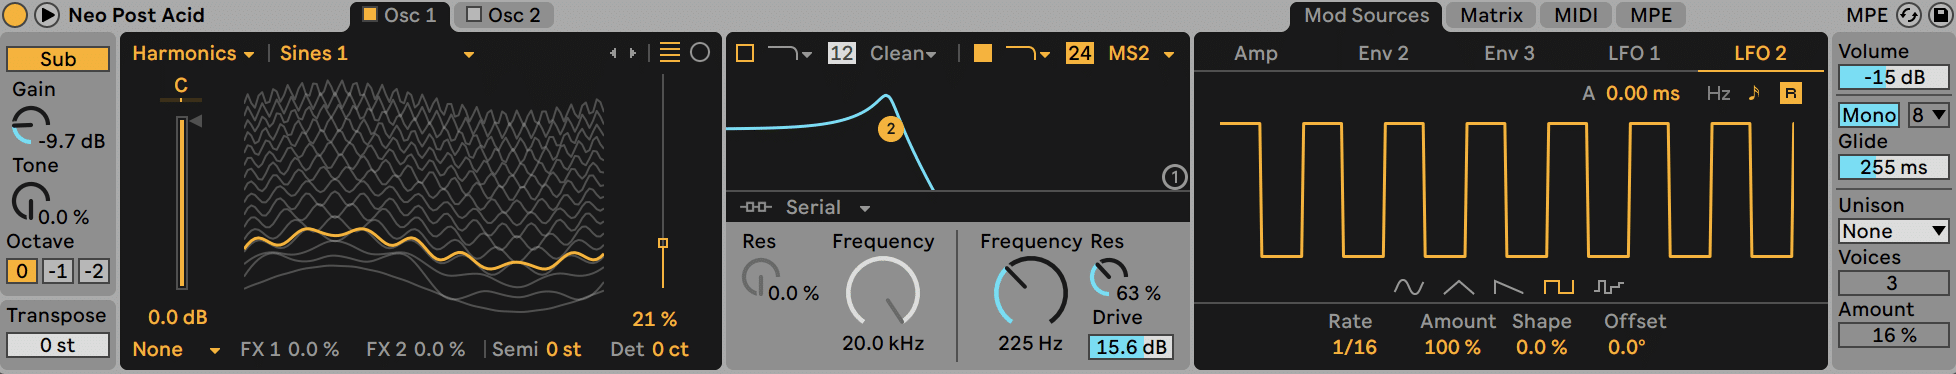Select sawtooth LFO waveform

pyautogui.click(x=1508, y=287)
